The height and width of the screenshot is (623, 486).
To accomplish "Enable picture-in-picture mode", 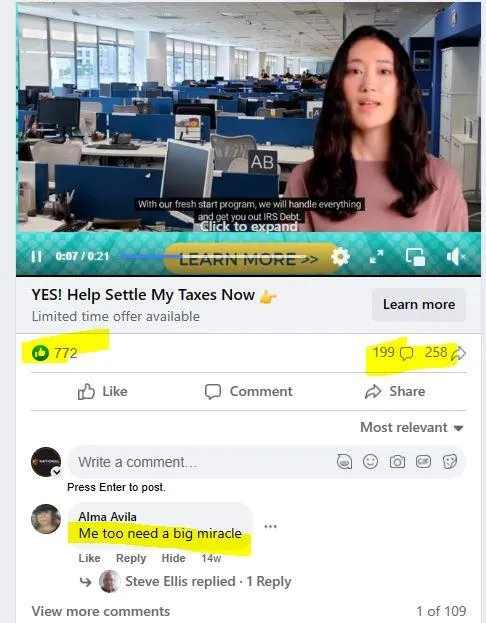I will 415,257.
